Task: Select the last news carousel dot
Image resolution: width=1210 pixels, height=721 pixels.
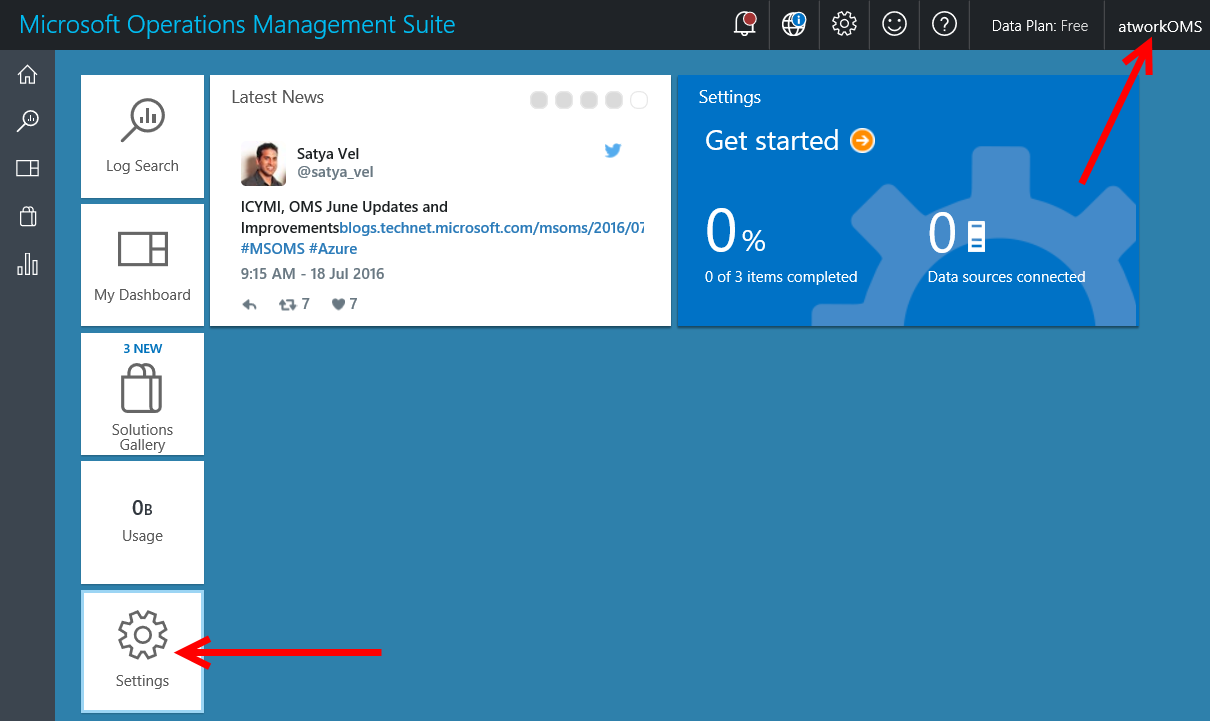Action: click(x=639, y=100)
